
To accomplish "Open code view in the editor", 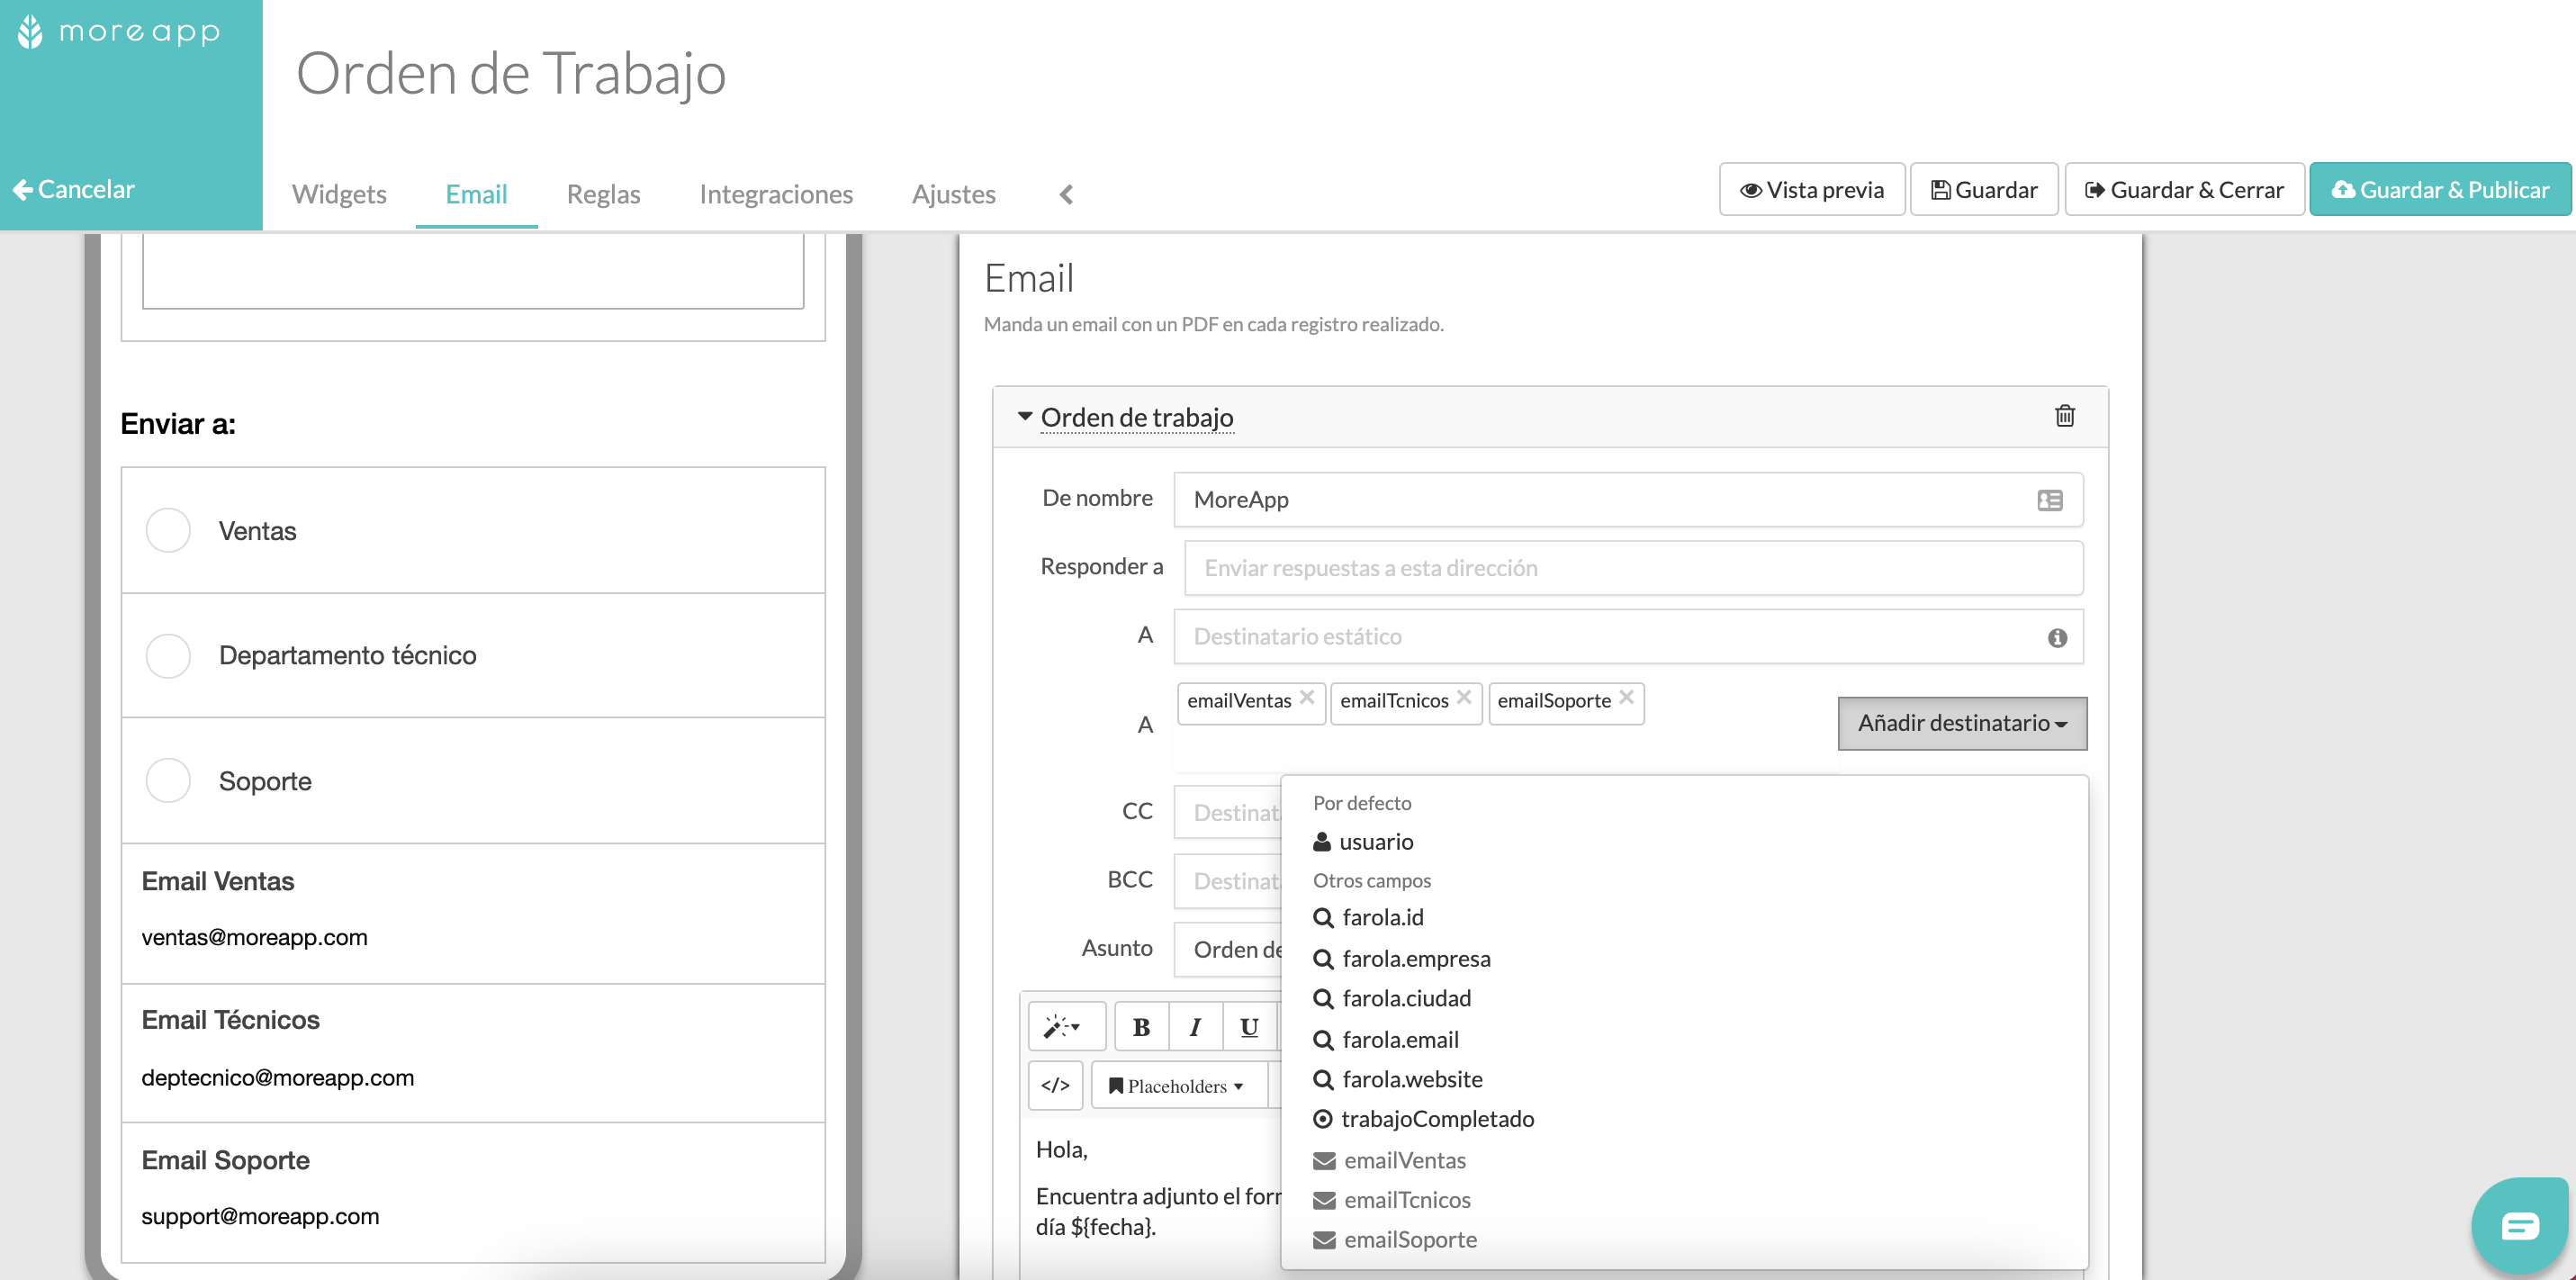I will [x=1055, y=1086].
